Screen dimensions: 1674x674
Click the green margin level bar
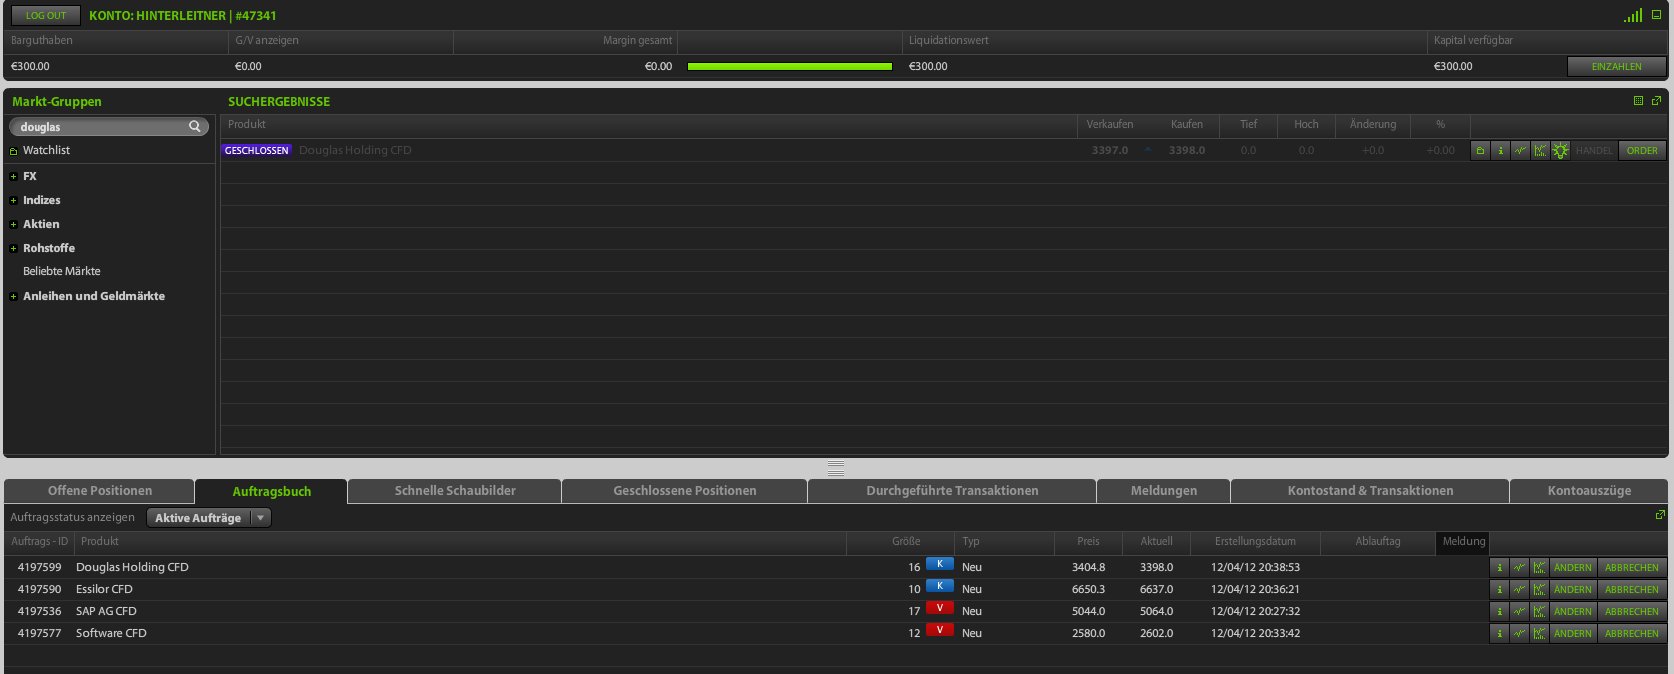789,67
